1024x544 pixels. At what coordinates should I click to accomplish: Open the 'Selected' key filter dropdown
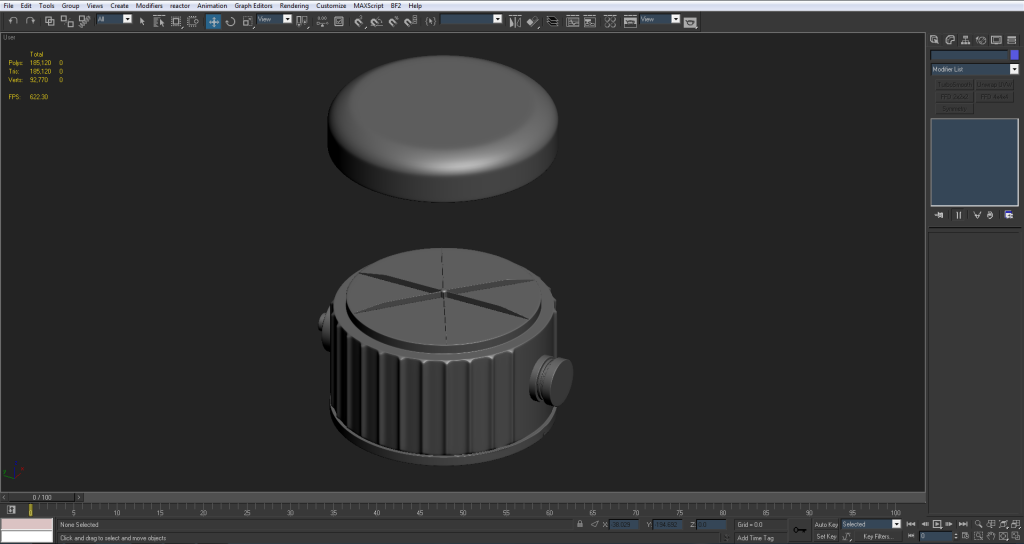896,524
